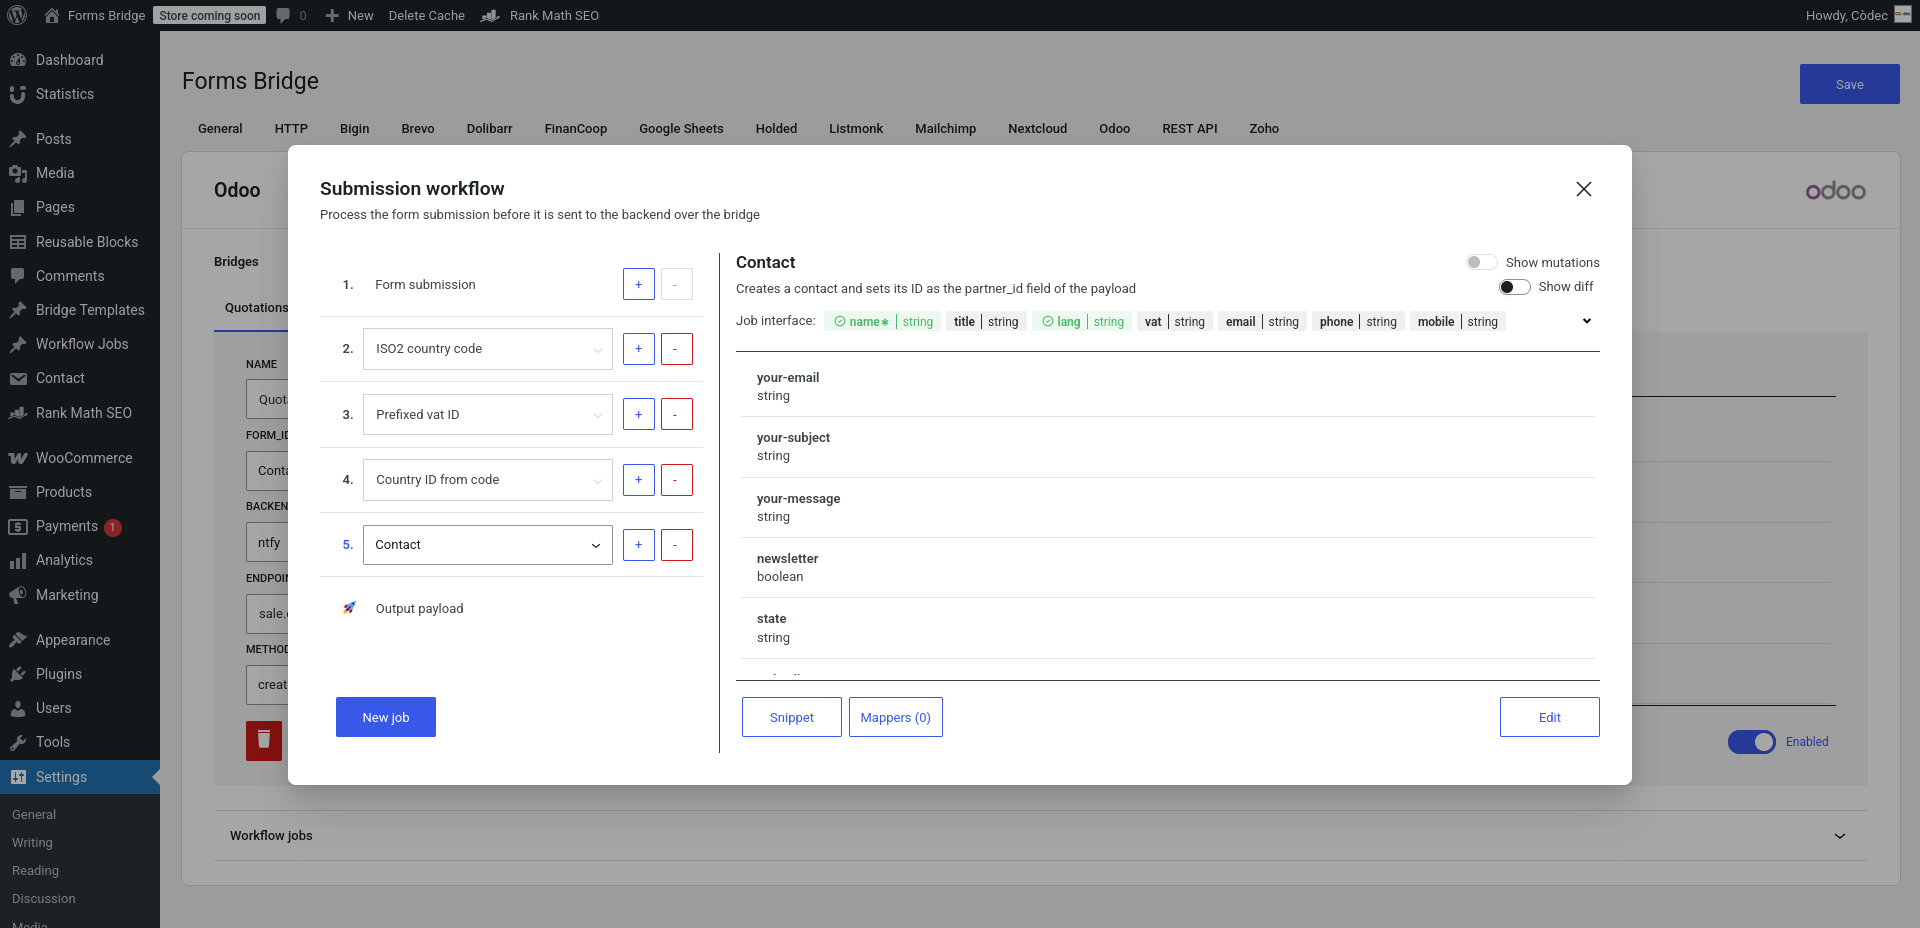1920x928 pixels.
Task: Add a step after Form submission
Action: 639,284
